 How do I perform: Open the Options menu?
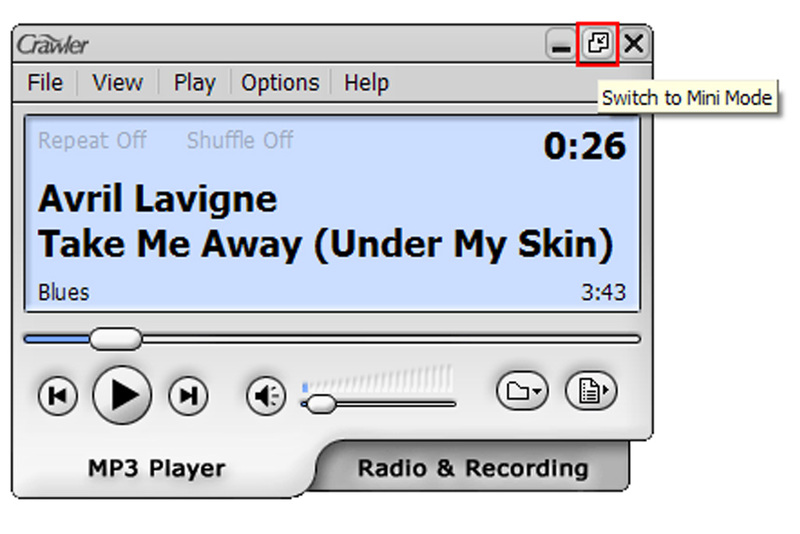(x=280, y=83)
